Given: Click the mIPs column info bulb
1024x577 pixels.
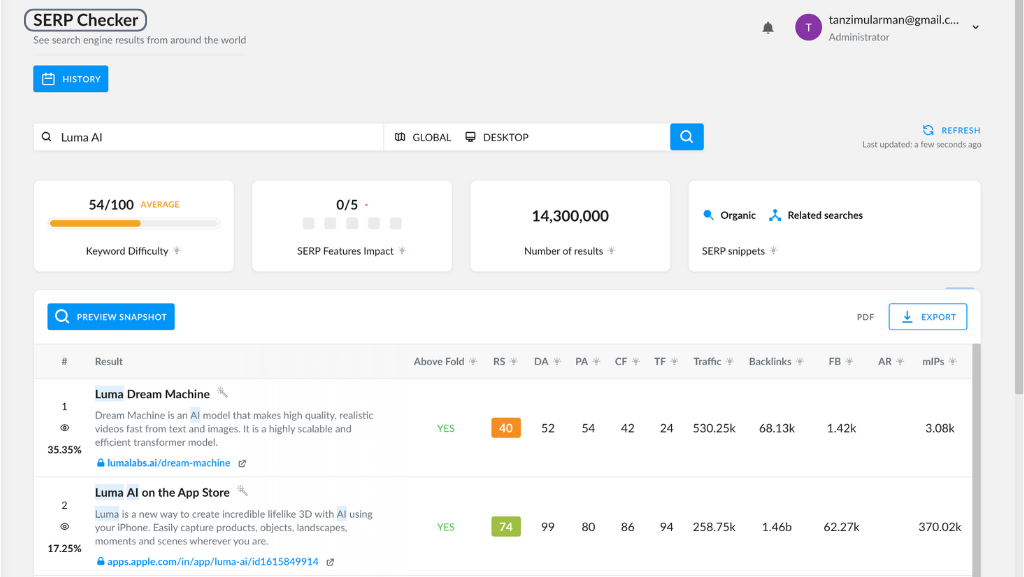Looking at the screenshot, I should pos(952,362).
